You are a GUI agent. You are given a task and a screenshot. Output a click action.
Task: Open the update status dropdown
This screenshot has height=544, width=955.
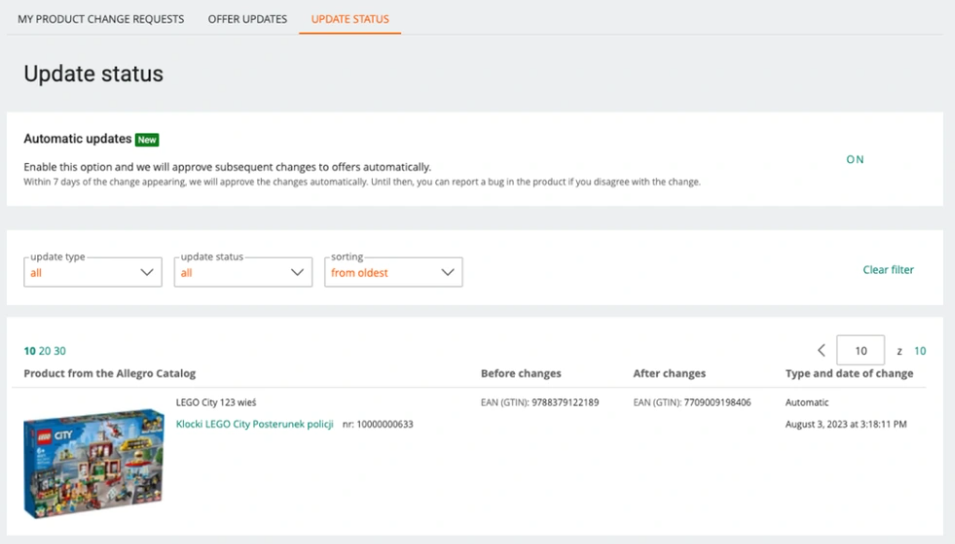(243, 272)
